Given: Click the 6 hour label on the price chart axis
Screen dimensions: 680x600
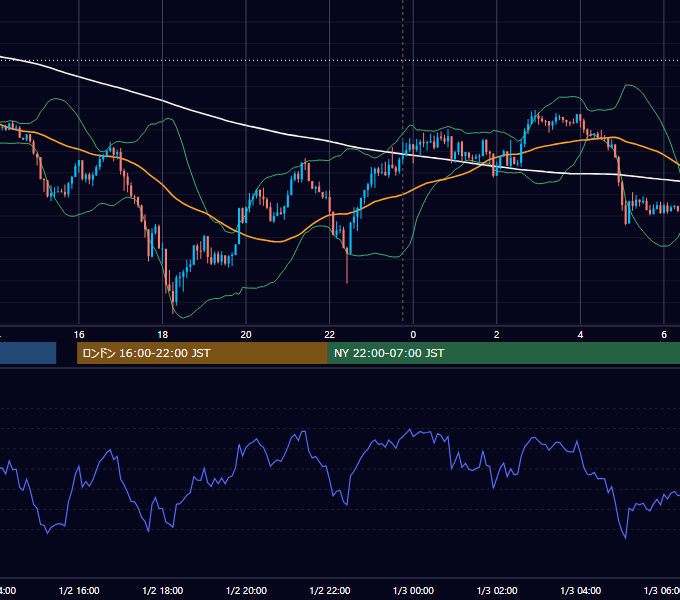Looking at the screenshot, I should coord(664,335).
